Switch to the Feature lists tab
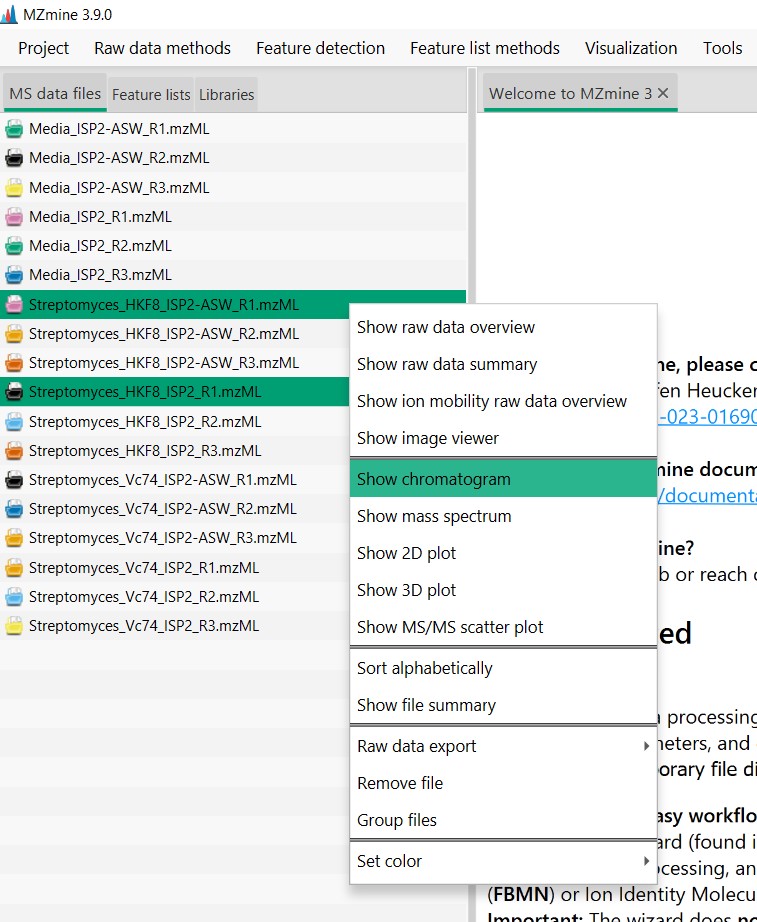The width and height of the screenshot is (757, 922). pyautogui.click(x=151, y=95)
